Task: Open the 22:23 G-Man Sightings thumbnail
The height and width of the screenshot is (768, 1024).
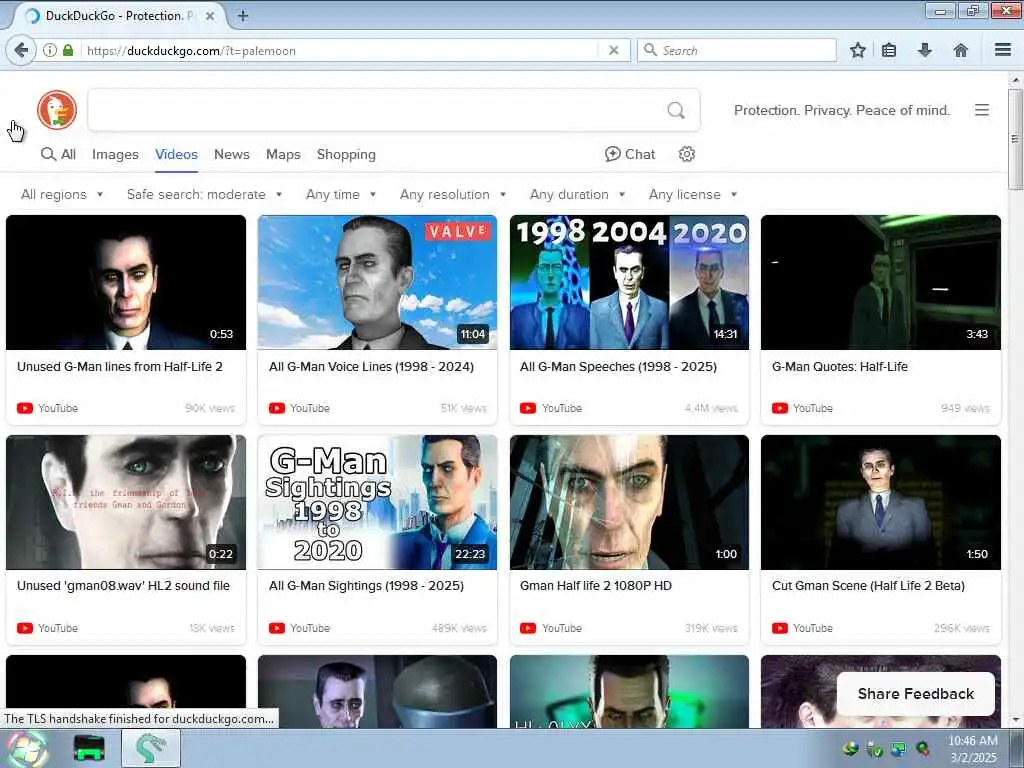Action: (377, 502)
